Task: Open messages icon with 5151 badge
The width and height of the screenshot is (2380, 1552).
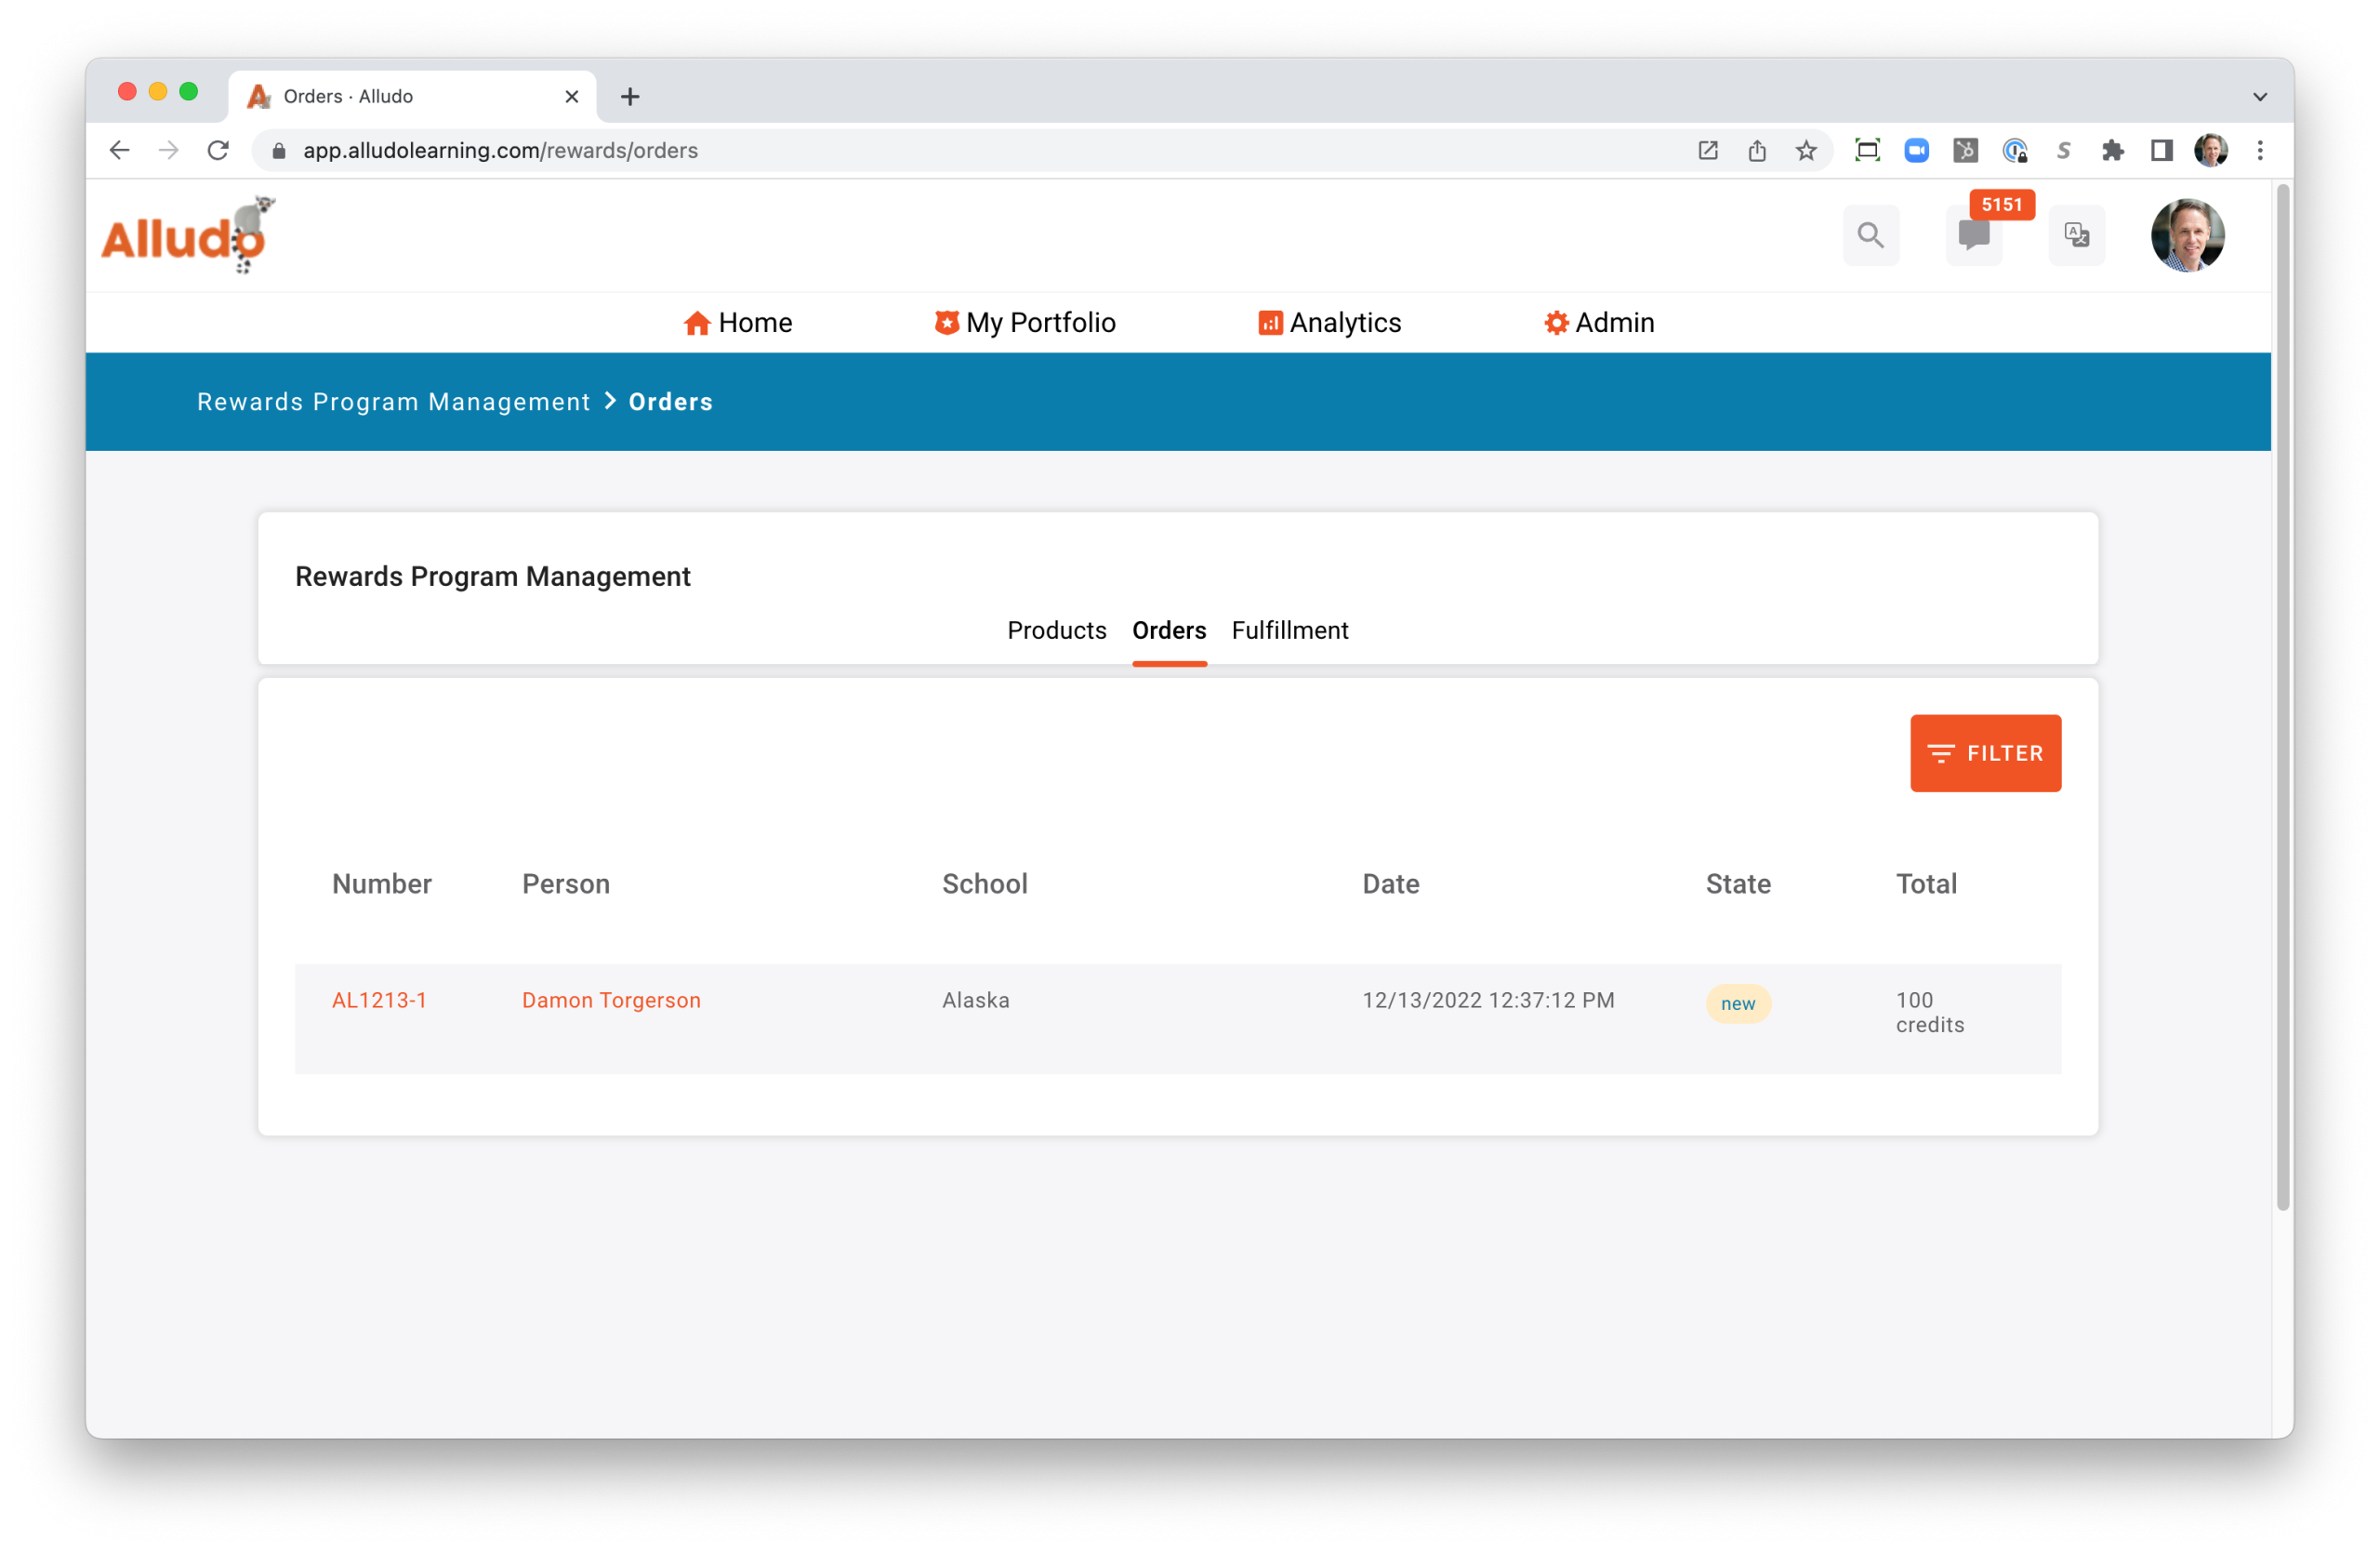Action: click(x=1974, y=235)
